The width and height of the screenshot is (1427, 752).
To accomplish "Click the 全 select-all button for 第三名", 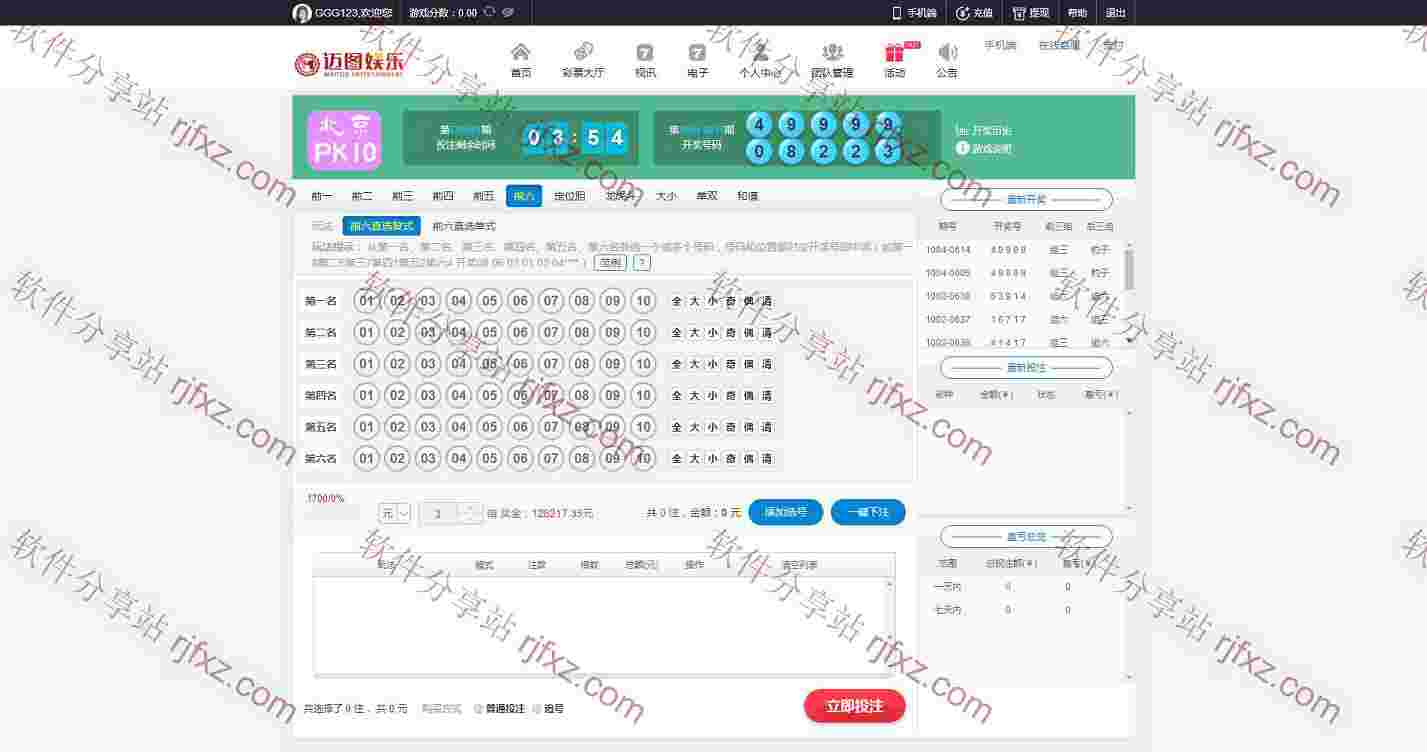I will (x=677, y=364).
